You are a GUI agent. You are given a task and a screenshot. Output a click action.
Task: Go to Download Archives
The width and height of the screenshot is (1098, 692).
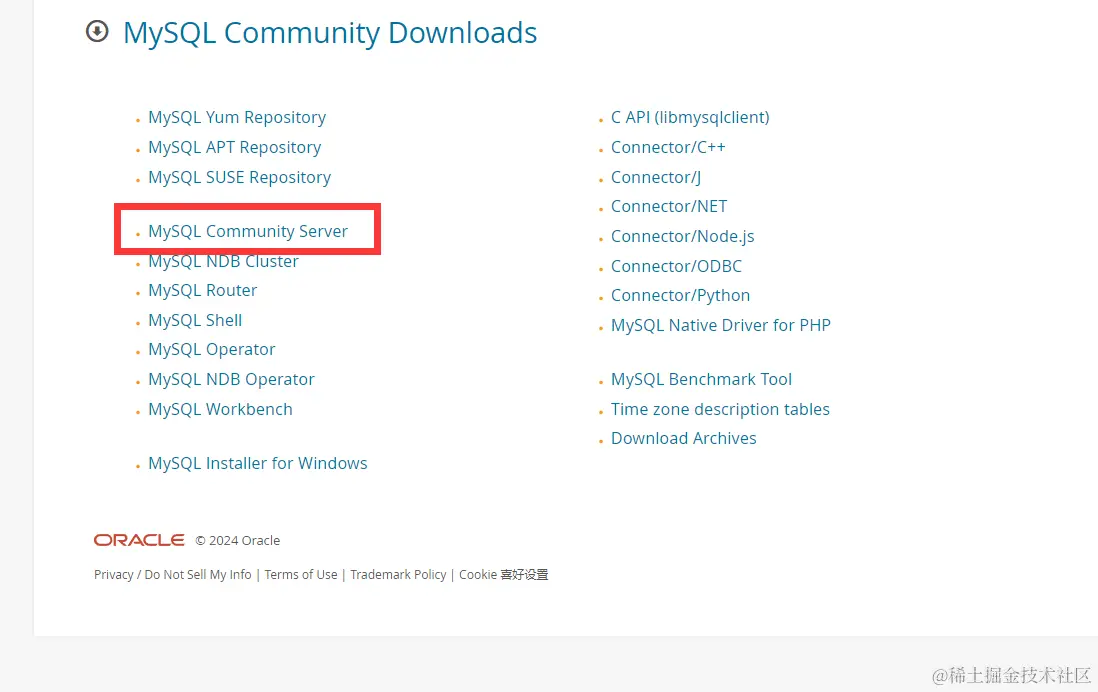(683, 438)
